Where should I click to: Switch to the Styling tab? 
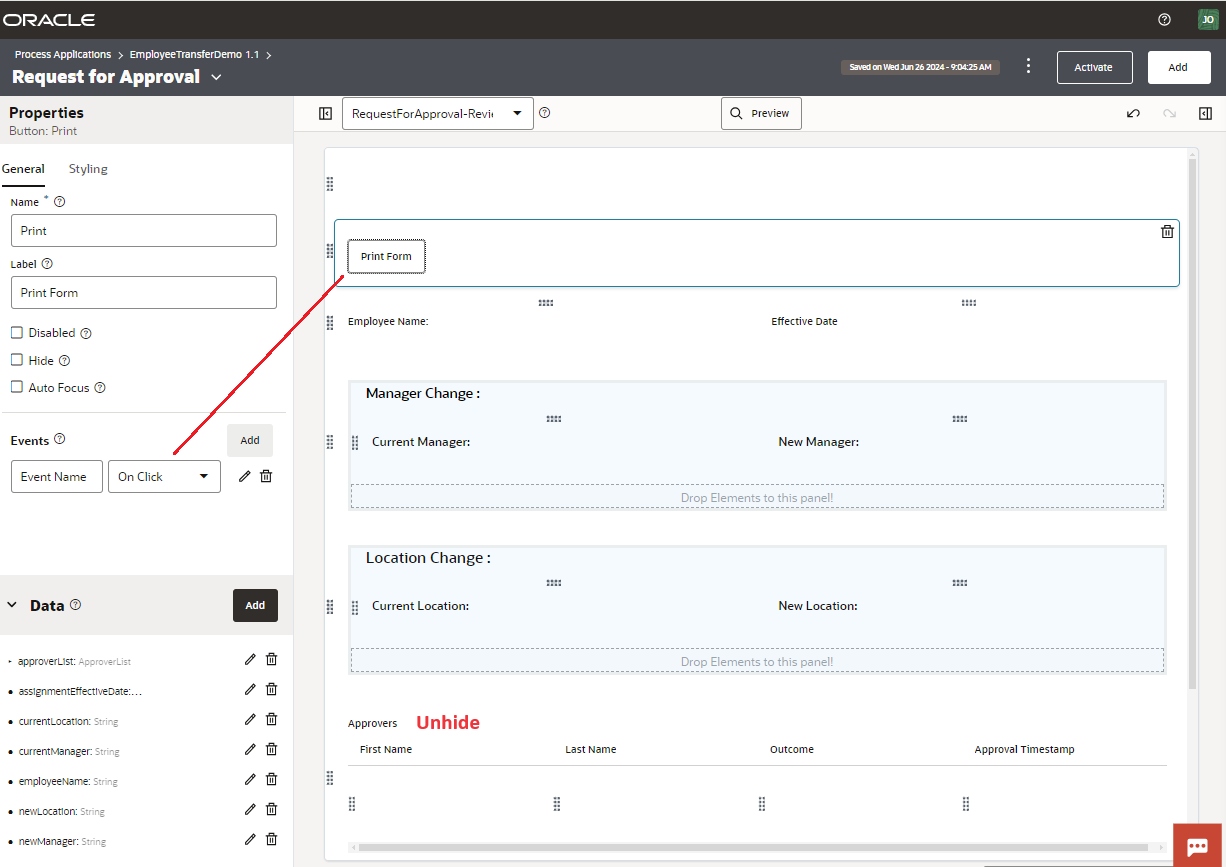coord(88,169)
